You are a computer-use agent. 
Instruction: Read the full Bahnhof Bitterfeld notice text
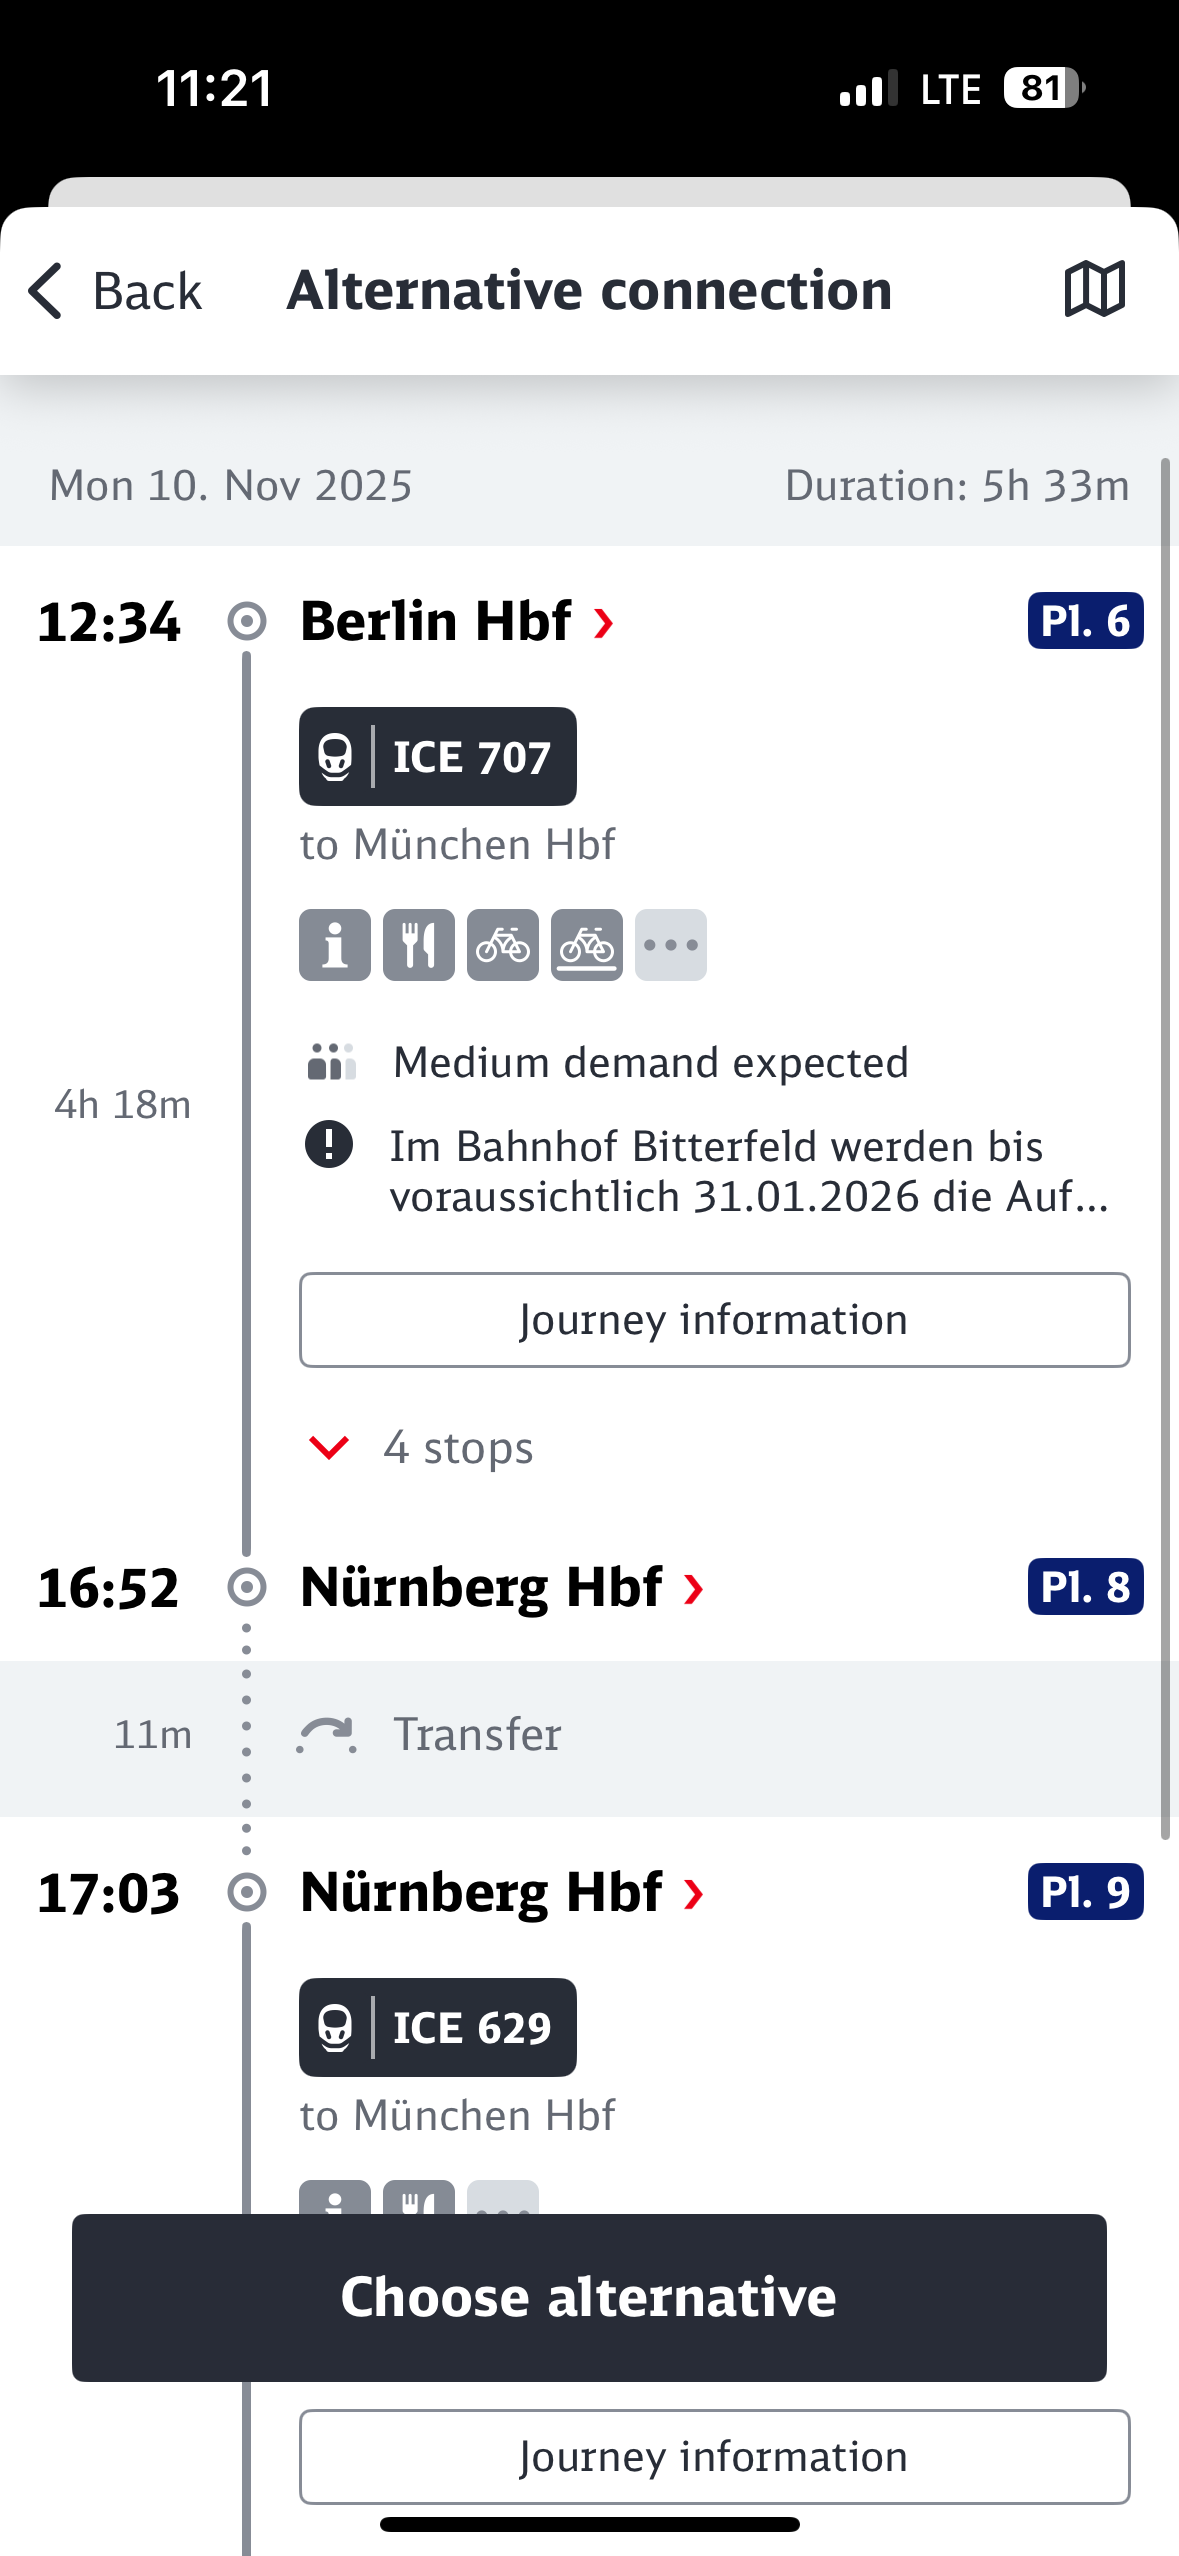pyautogui.click(x=750, y=1171)
